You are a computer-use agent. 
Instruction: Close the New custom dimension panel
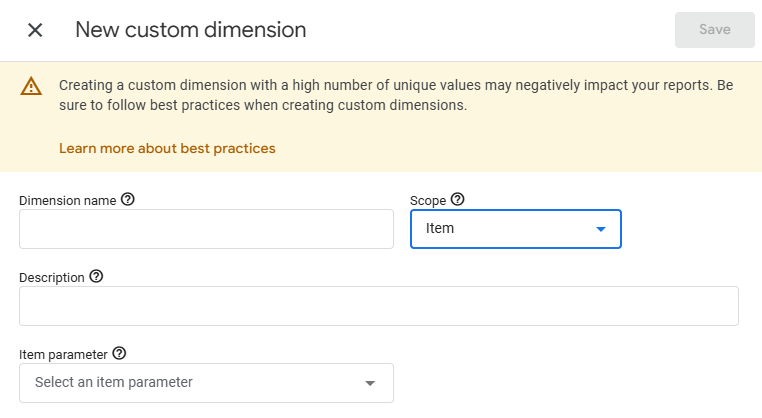click(x=35, y=30)
